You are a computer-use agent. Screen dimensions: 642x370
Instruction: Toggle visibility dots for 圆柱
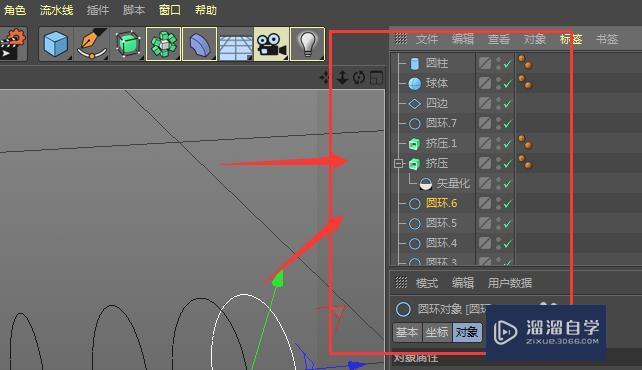[498, 63]
